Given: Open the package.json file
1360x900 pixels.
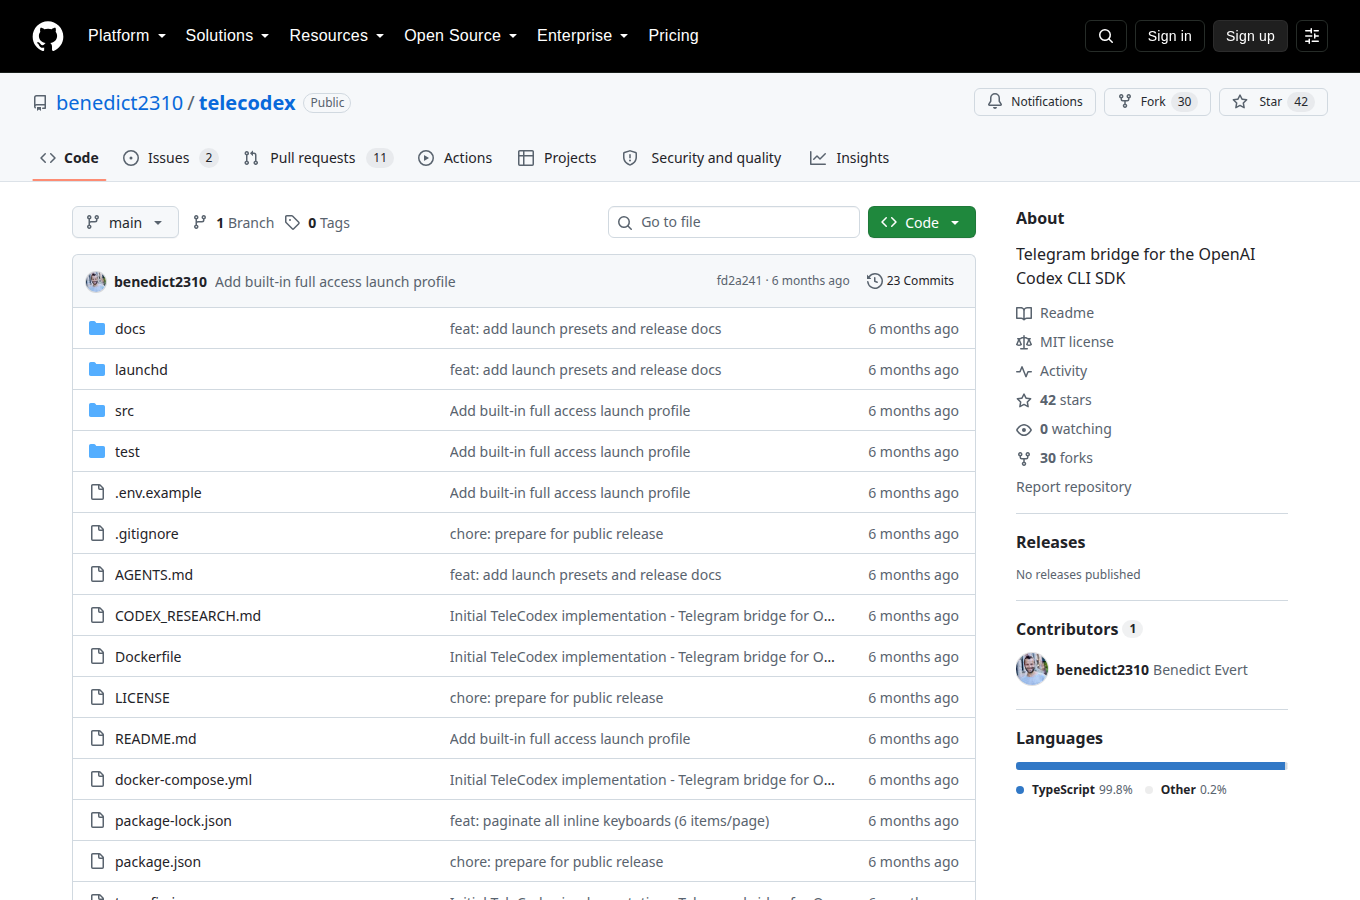Looking at the screenshot, I should 158,862.
